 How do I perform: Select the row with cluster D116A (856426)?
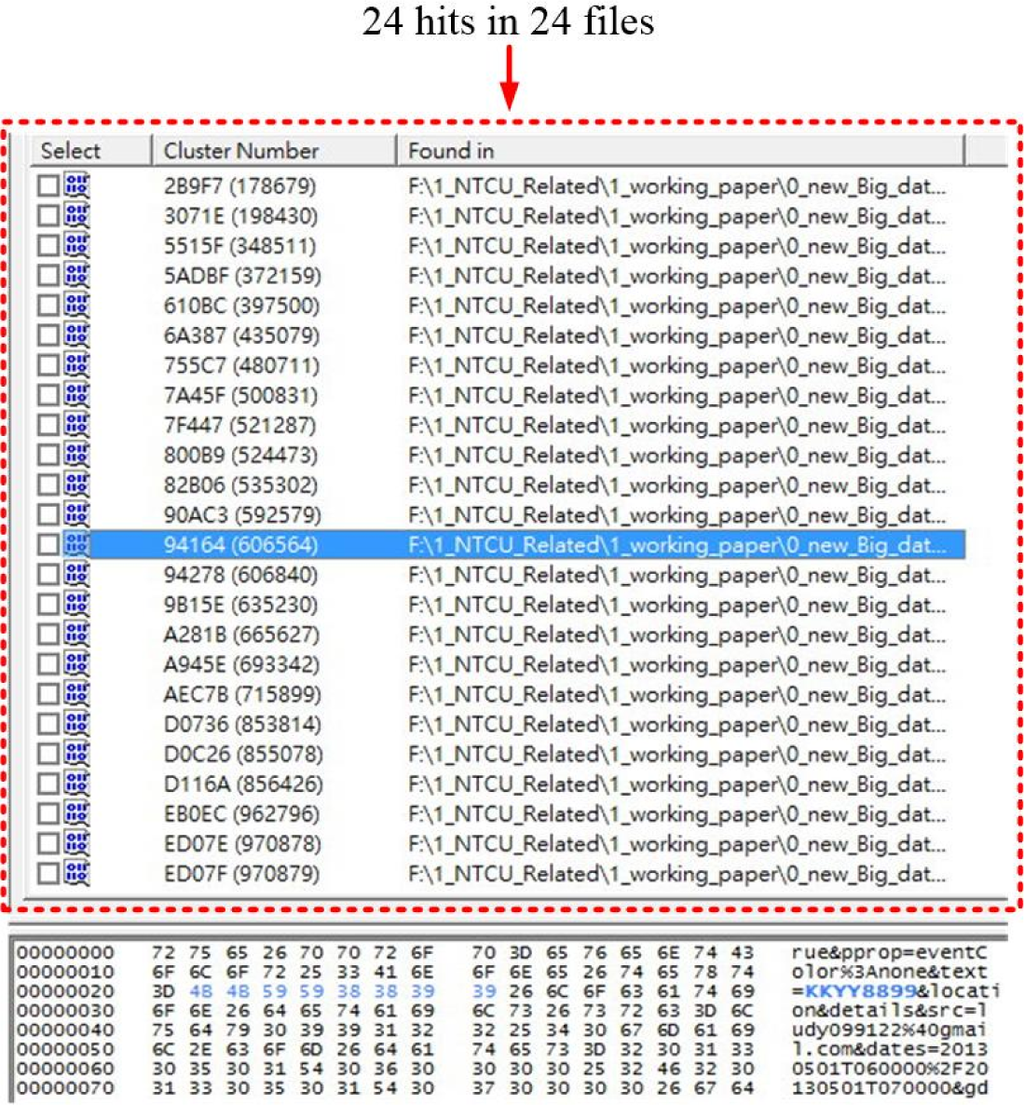coord(240,784)
